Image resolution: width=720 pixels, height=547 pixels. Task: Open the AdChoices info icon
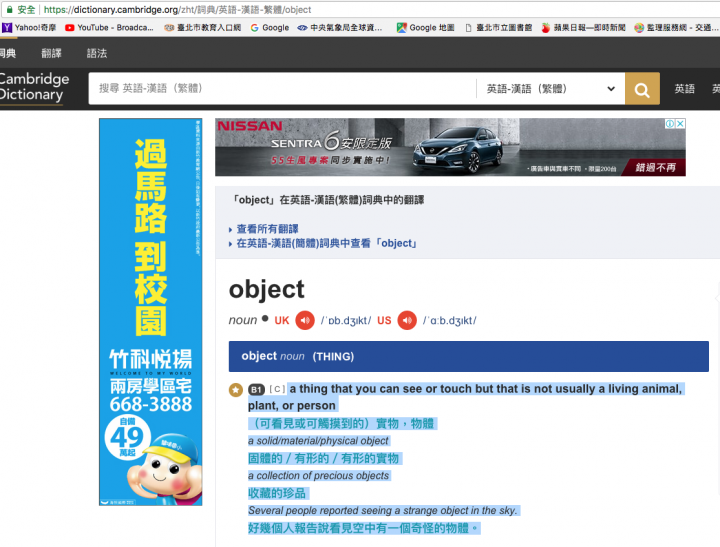click(x=670, y=124)
